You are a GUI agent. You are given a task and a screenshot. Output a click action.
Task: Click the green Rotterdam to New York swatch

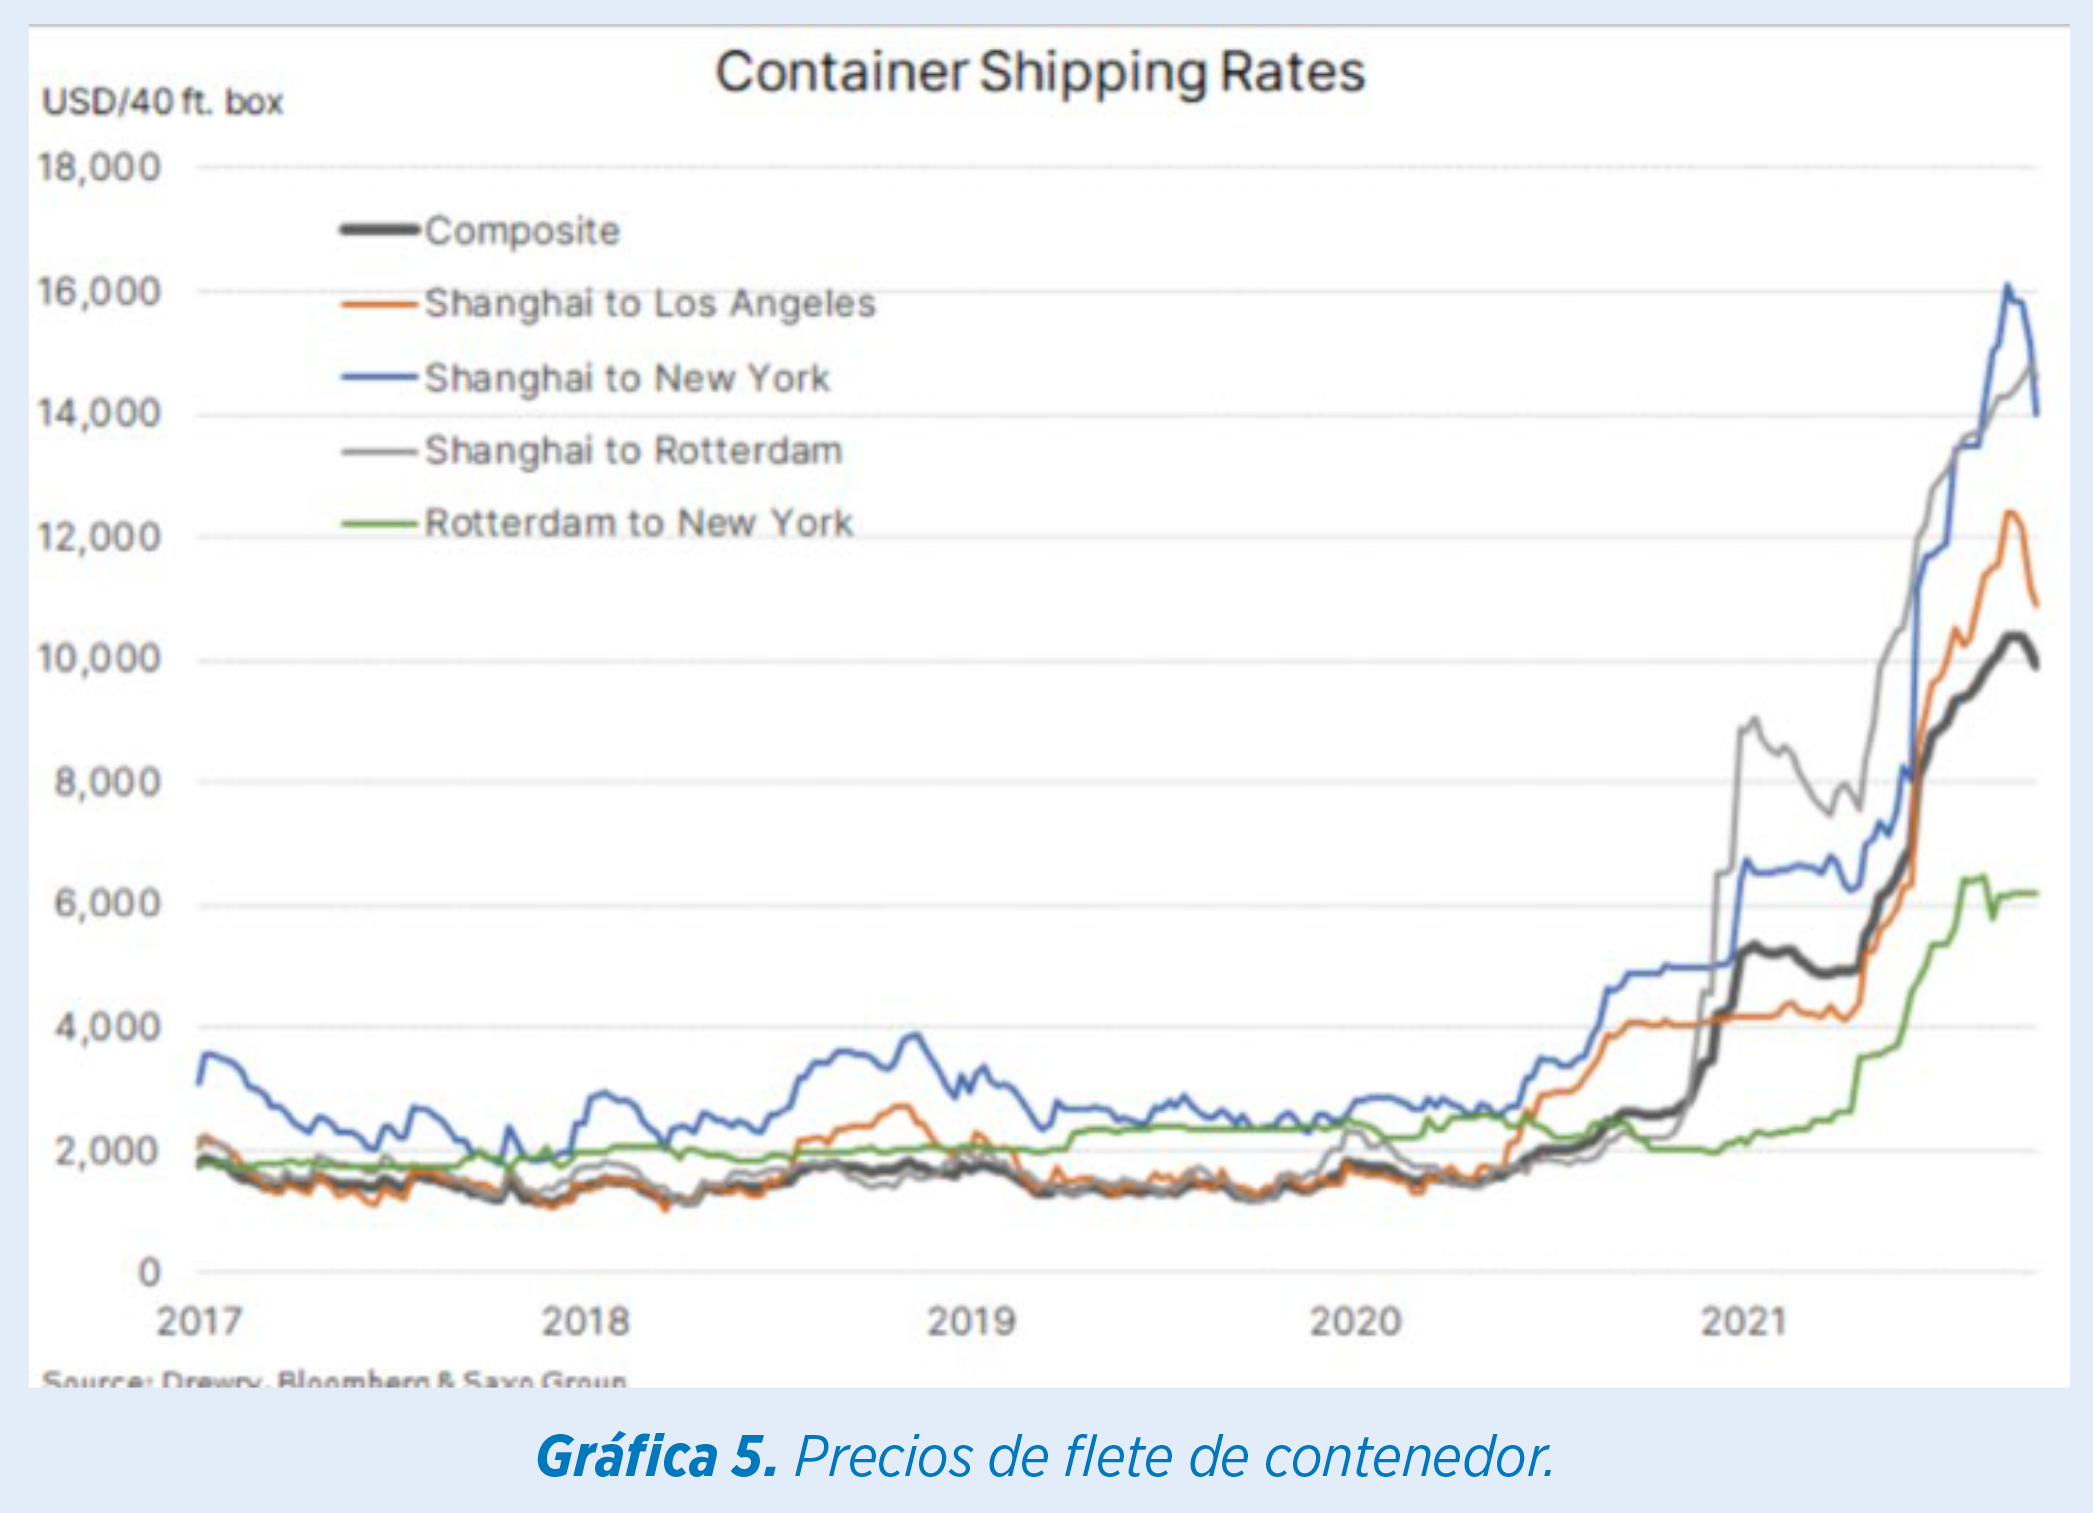(x=380, y=523)
